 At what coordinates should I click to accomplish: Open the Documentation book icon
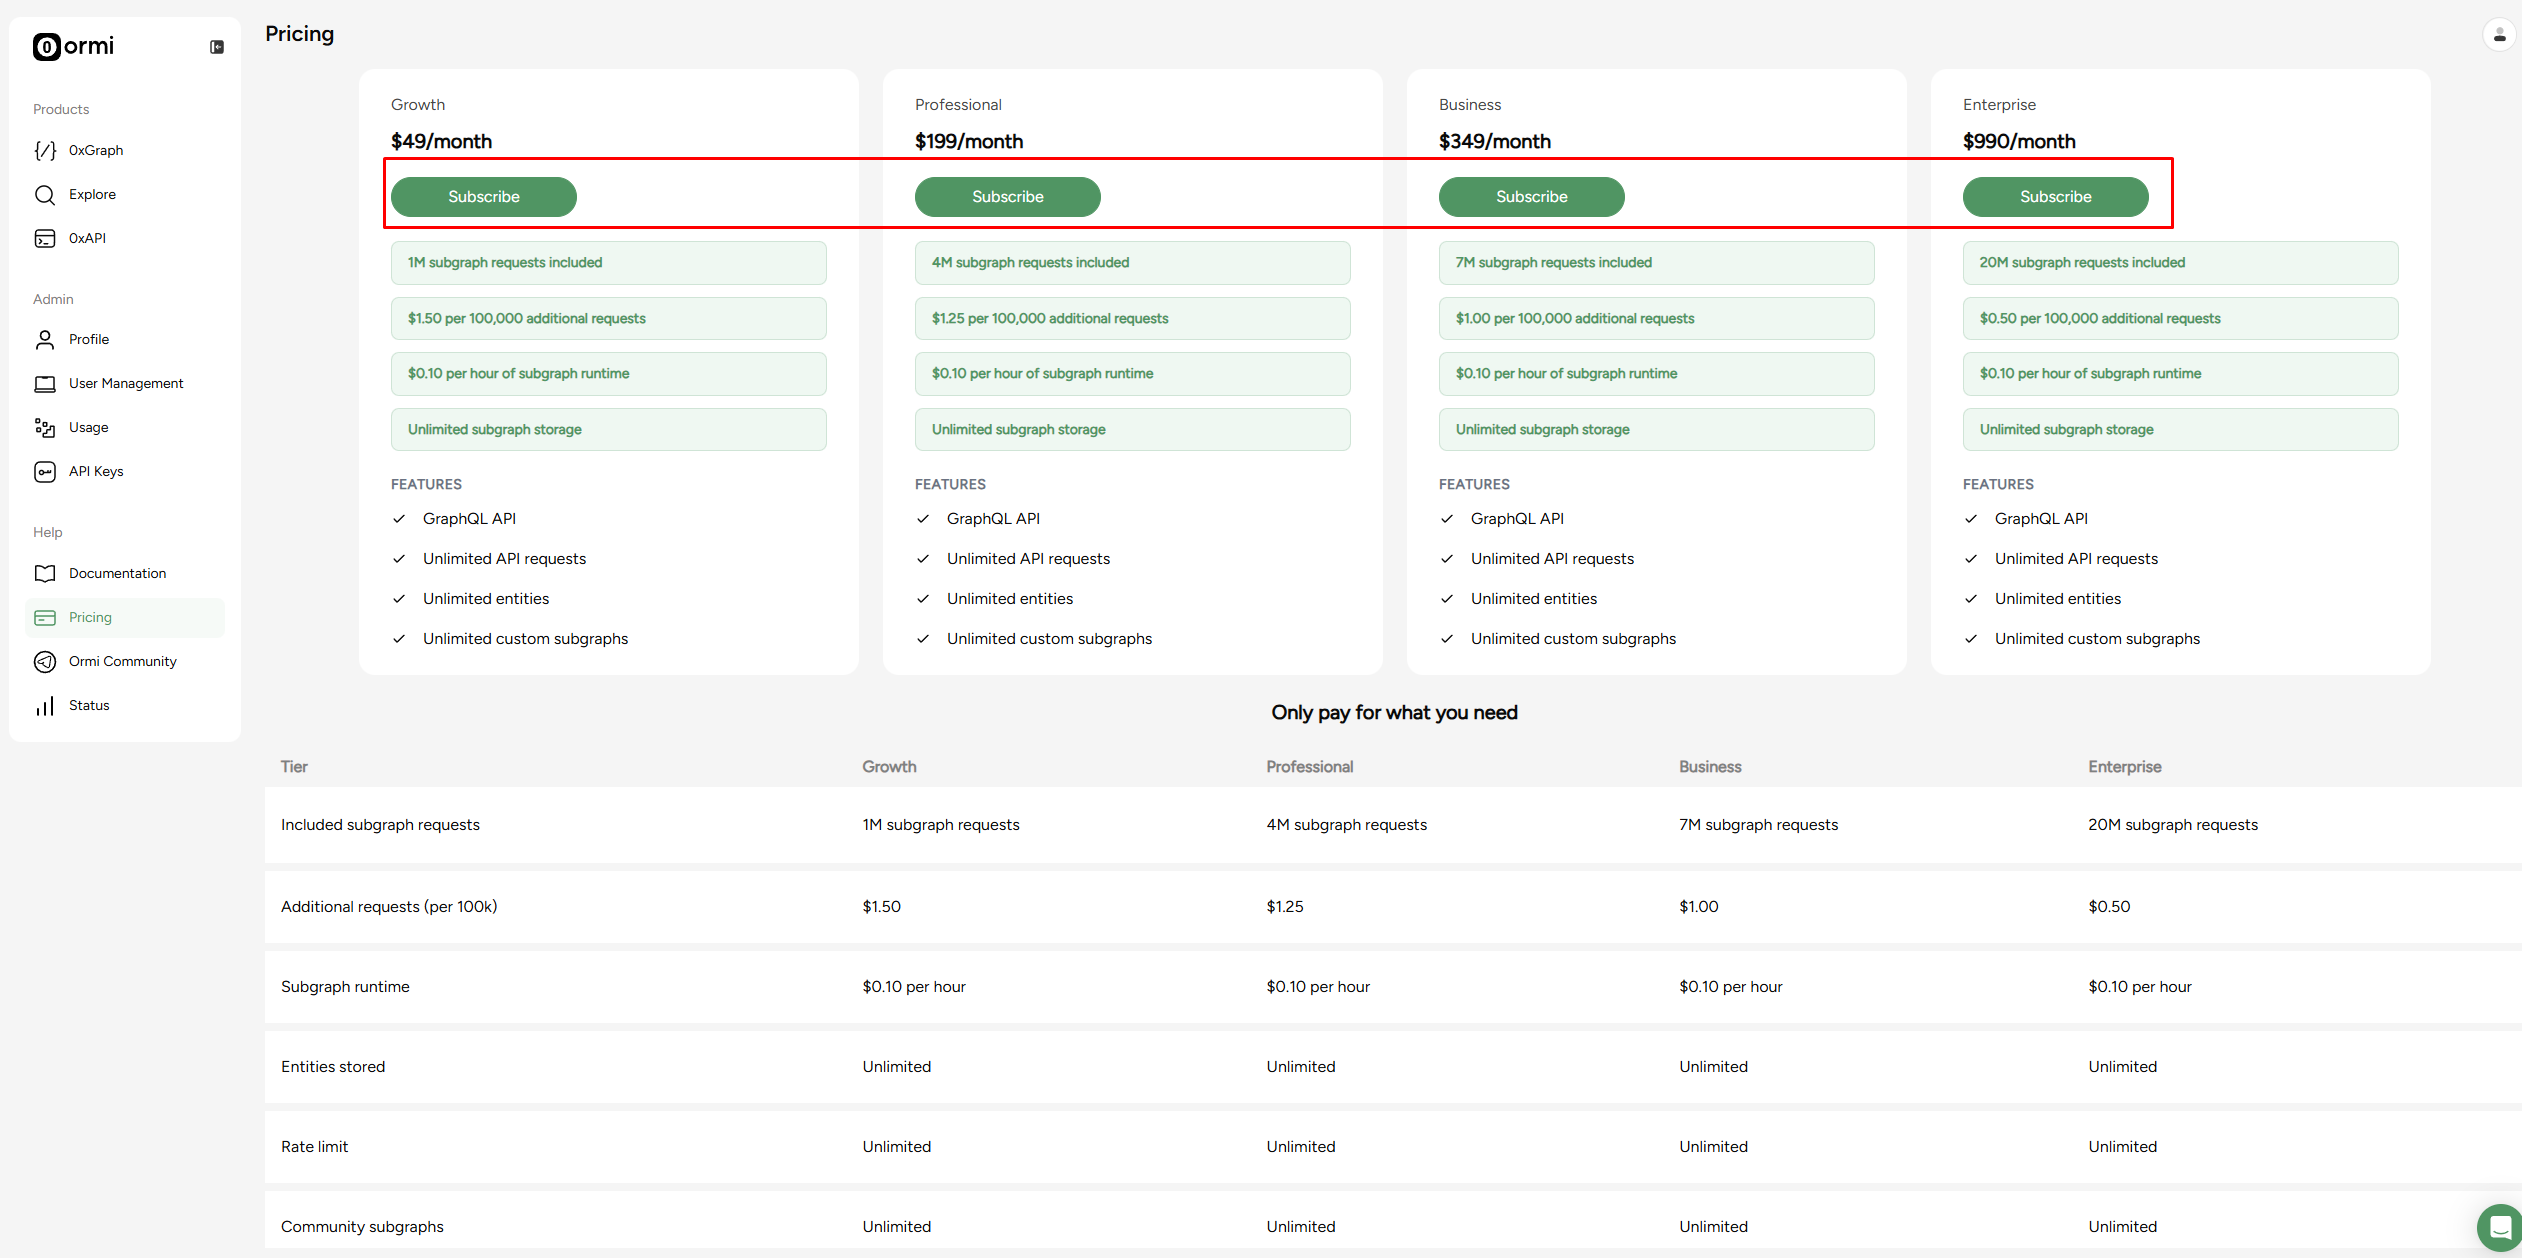(46, 573)
